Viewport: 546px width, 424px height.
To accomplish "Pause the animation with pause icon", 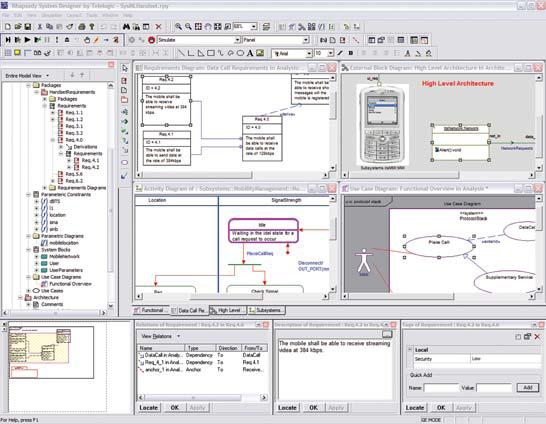I will pos(47,40).
